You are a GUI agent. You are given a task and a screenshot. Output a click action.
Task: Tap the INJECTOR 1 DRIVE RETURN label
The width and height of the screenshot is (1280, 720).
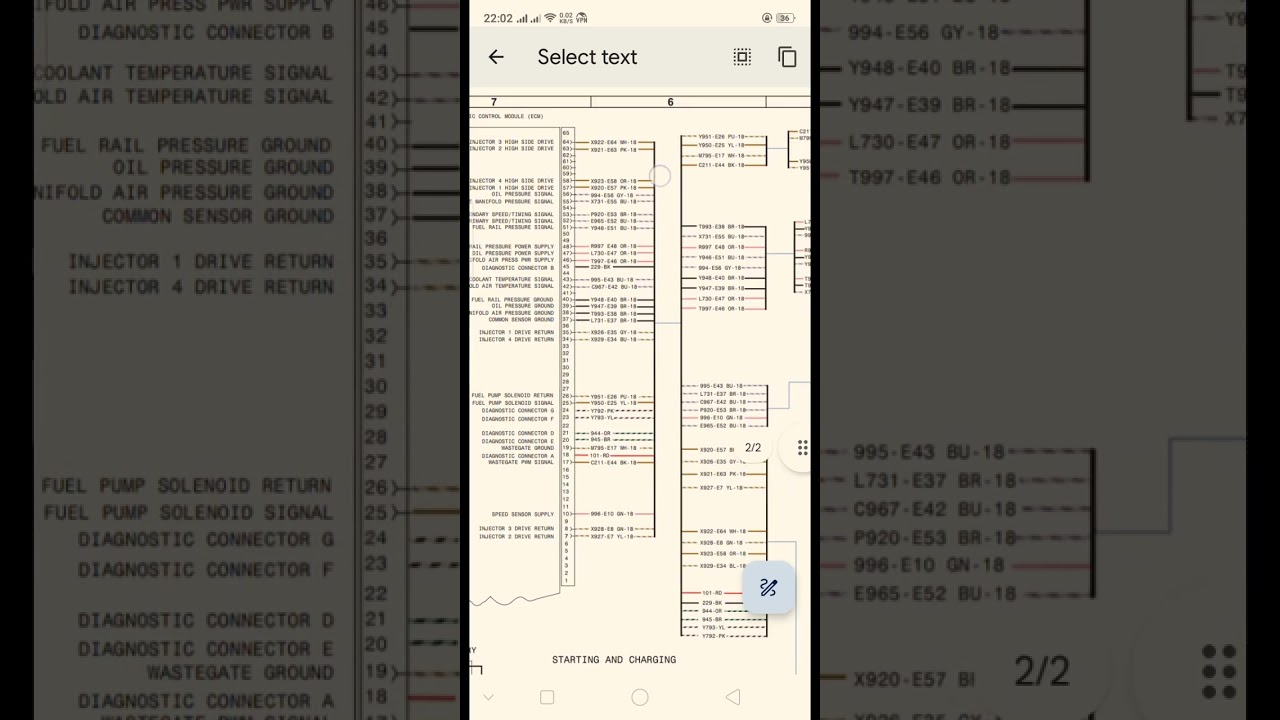[516, 332]
